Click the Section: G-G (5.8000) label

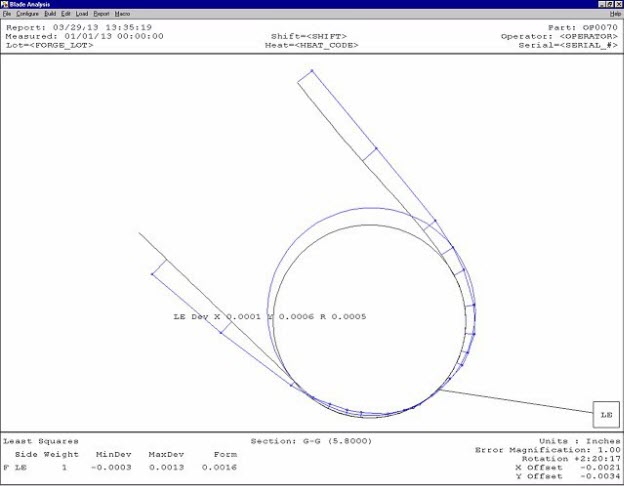(x=311, y=441)
